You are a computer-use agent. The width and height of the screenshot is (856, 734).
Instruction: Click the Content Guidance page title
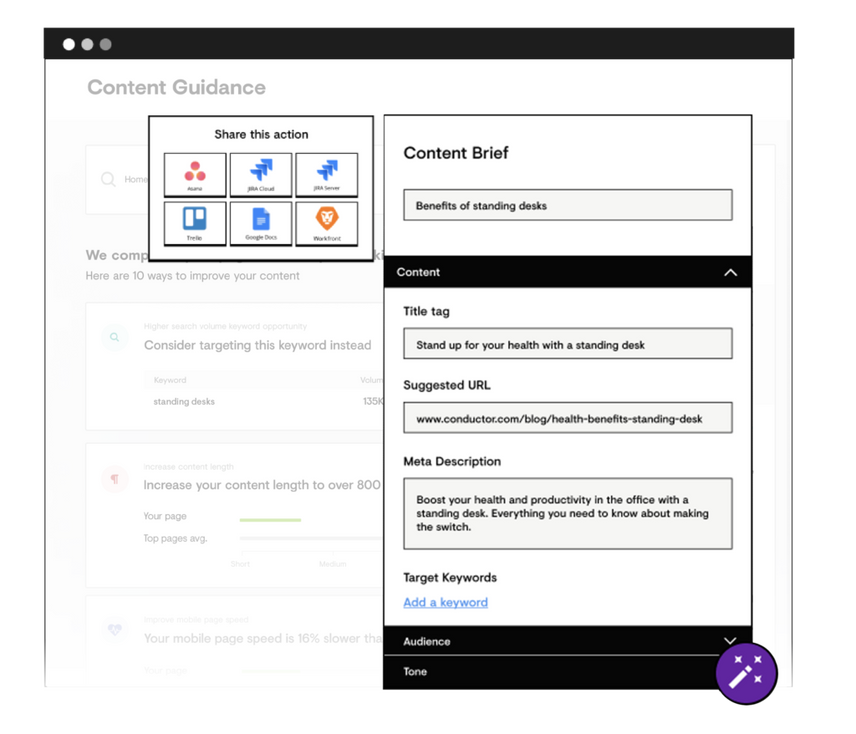point(176,87)
